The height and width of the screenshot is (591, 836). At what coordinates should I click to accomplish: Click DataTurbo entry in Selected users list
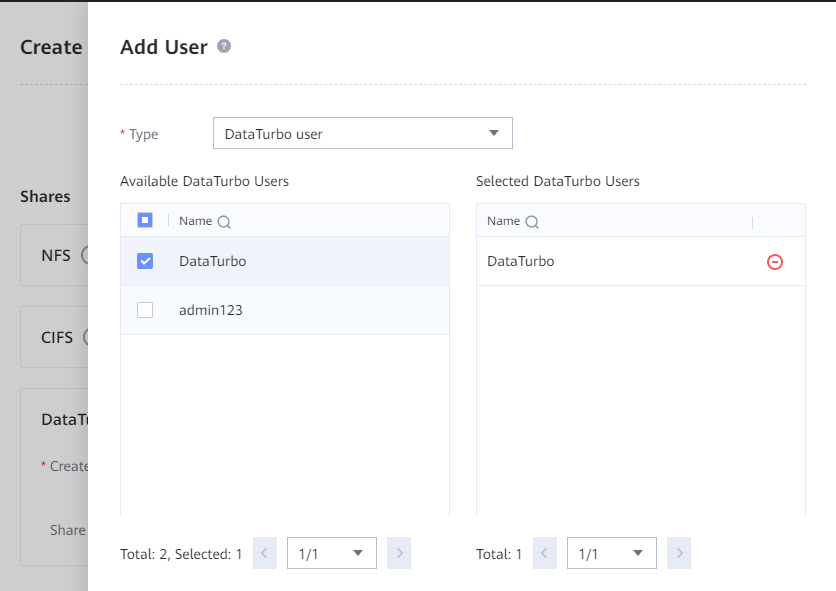520,261
